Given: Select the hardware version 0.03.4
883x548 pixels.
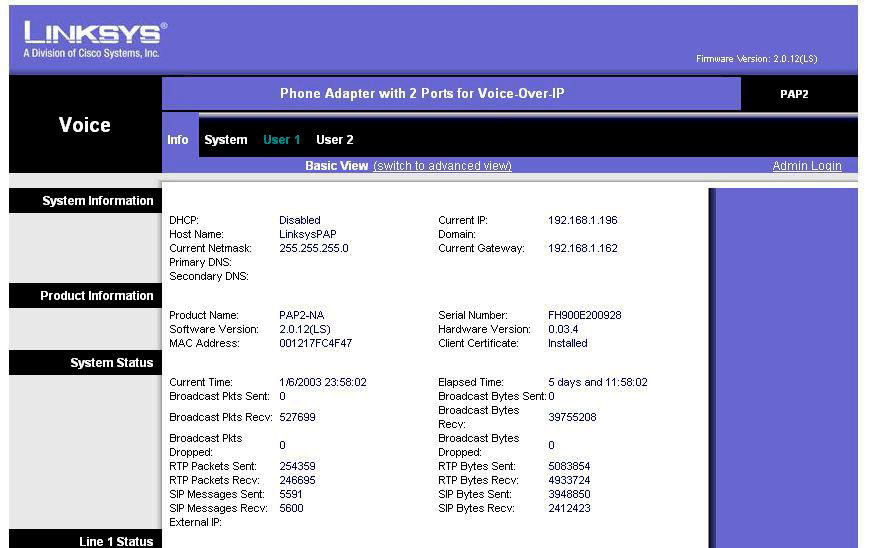Looking at the screenshot, I should pos(563,329).
